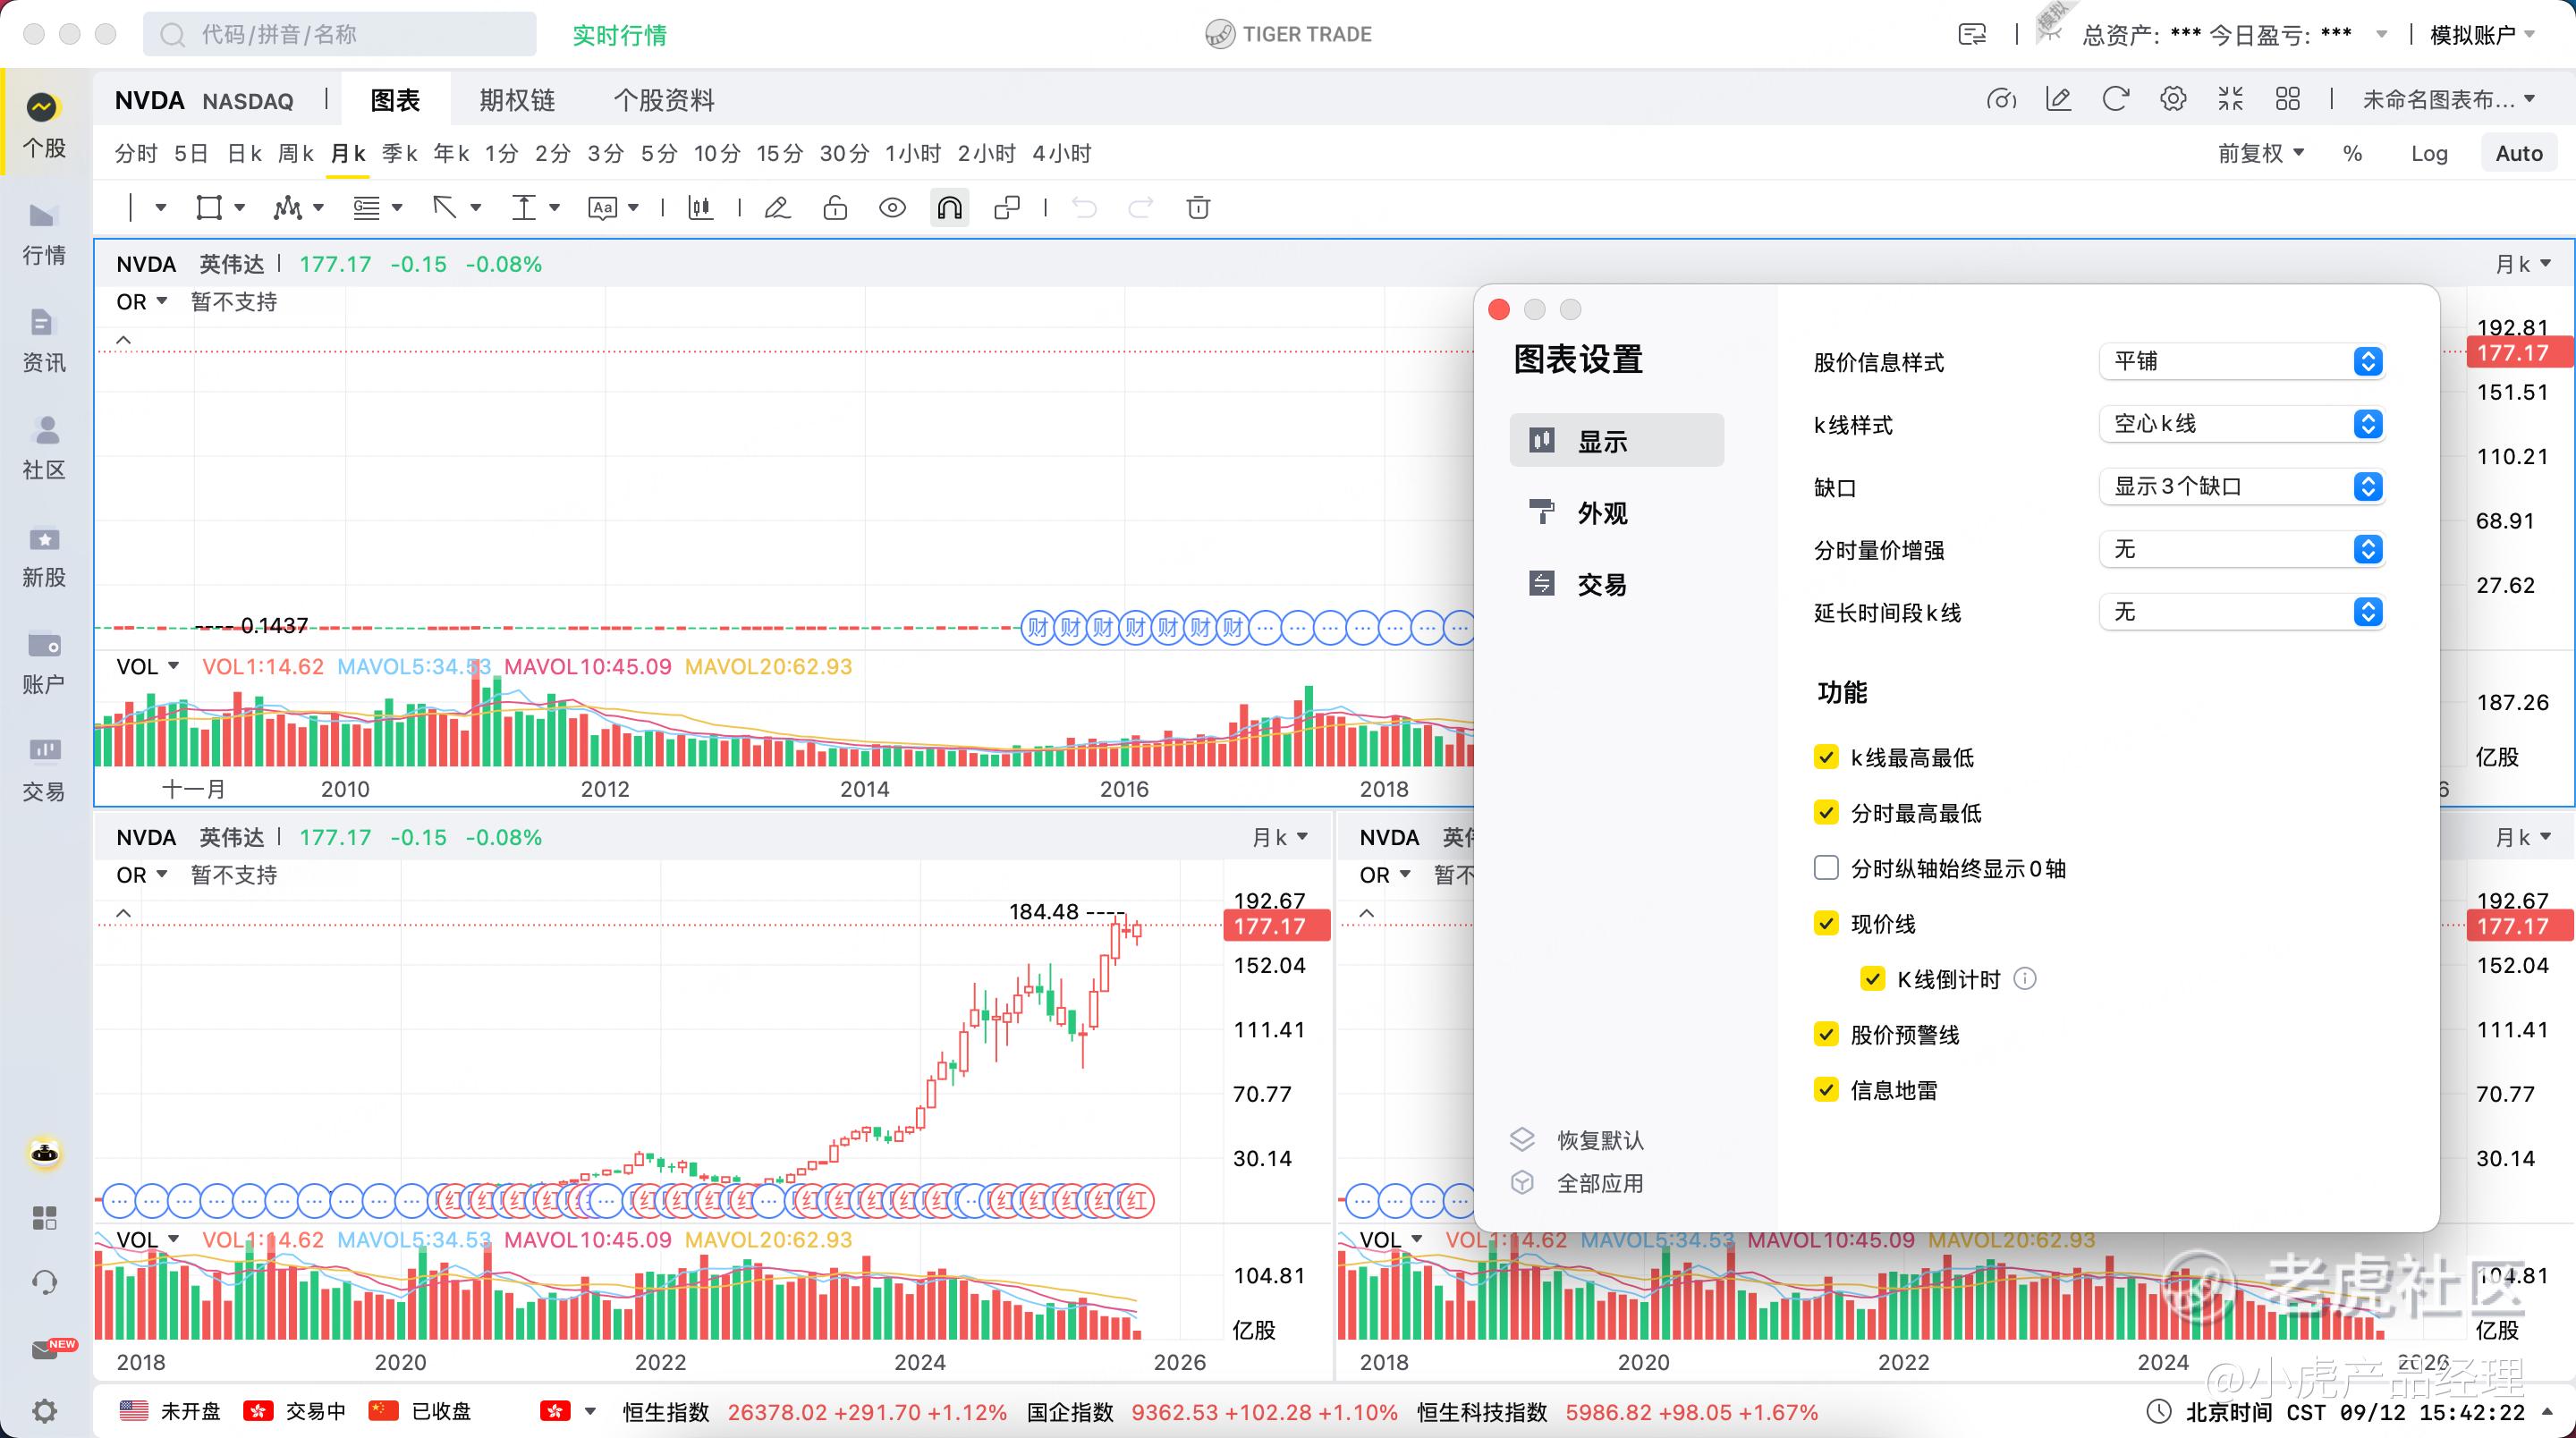Viewport: 2576px width, 1438px height.
Task: Click 全部应用 button
Action: [x=1600, y=1183]
